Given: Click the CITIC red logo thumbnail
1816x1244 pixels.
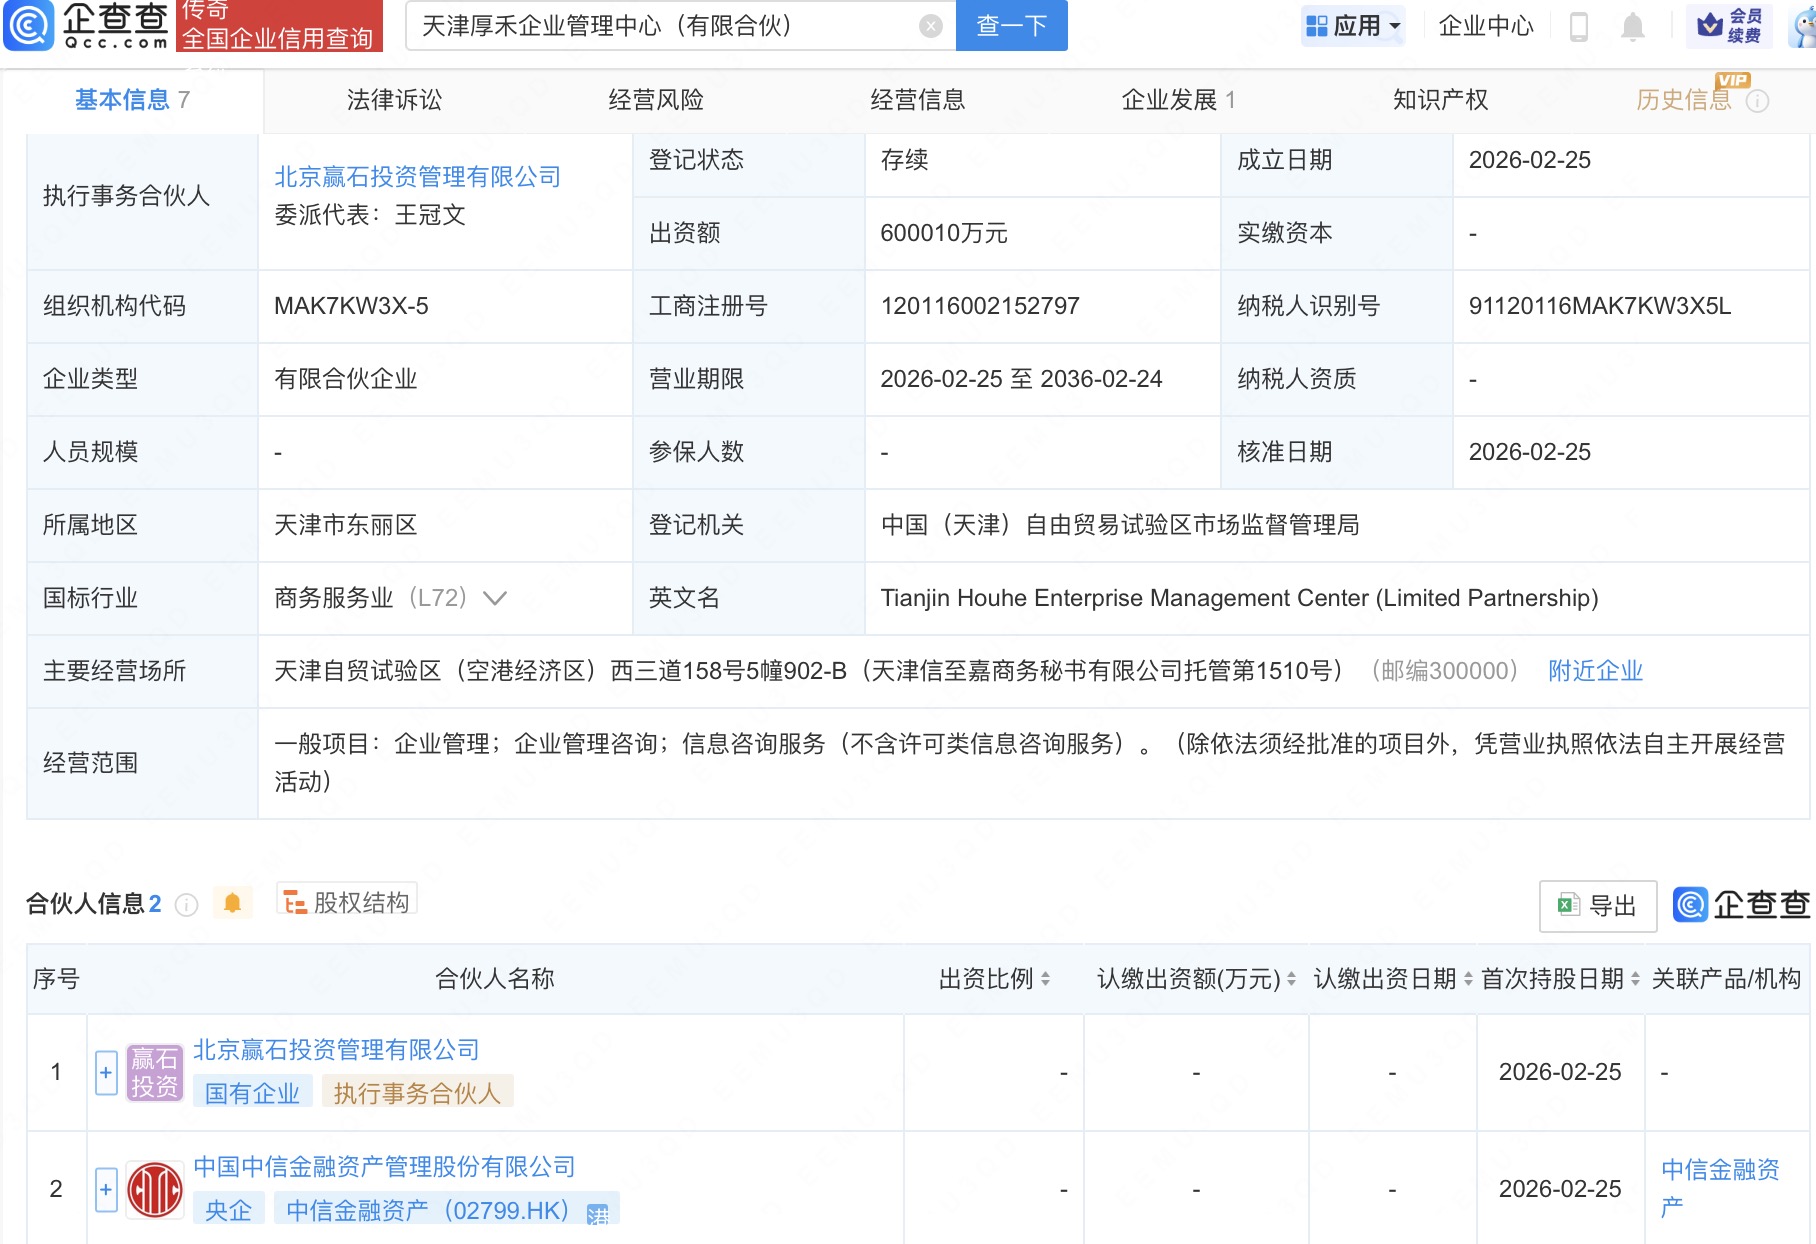Looking at the screenshot, I should (x=155, y=1190).
